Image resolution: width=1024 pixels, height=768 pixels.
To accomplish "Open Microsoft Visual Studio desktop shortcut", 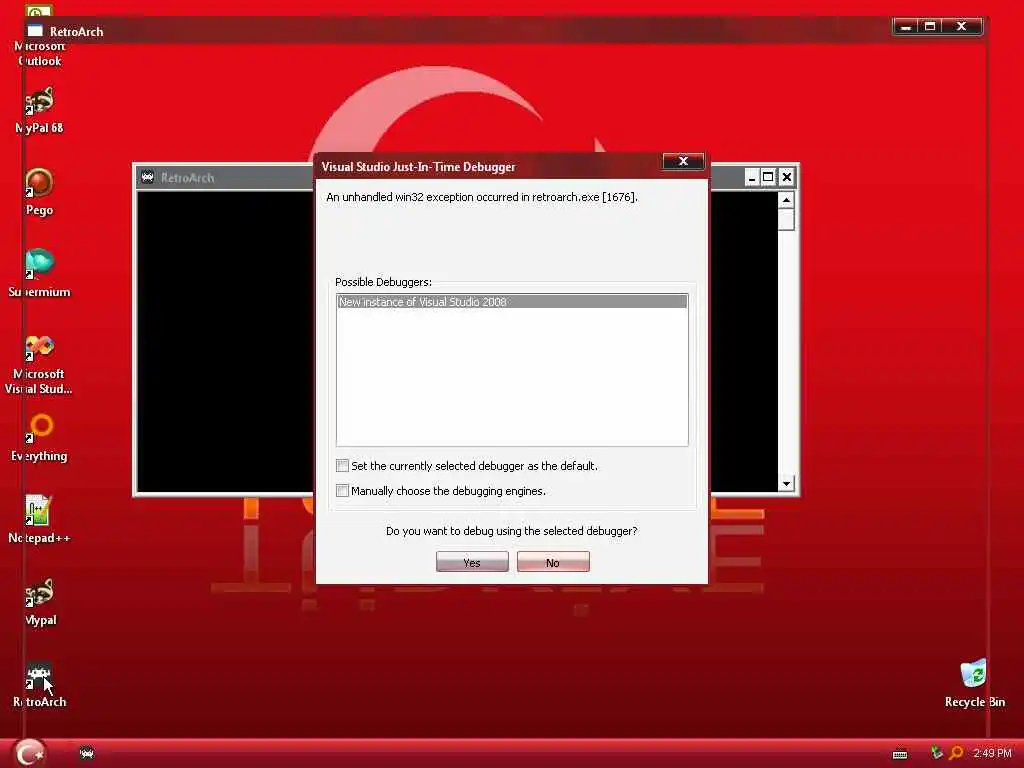I will click(x=39, y=363).
